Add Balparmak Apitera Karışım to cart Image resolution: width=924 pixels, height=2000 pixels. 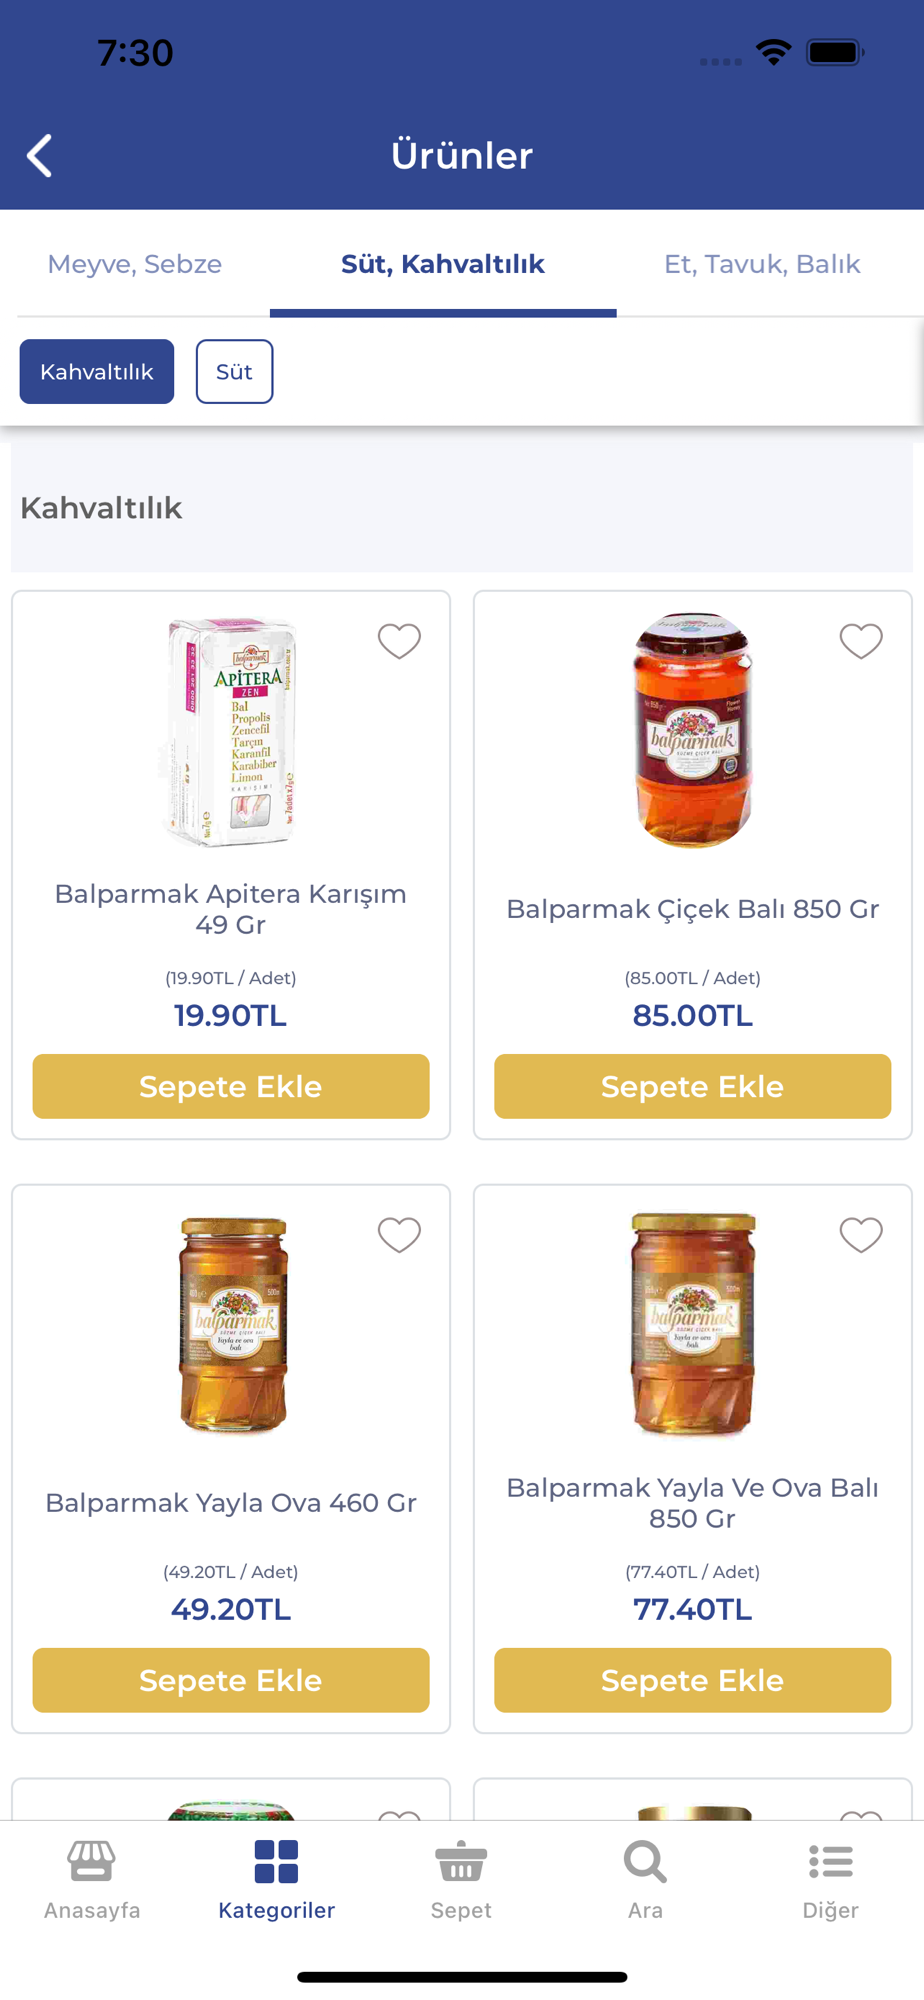pos(231,1086)
